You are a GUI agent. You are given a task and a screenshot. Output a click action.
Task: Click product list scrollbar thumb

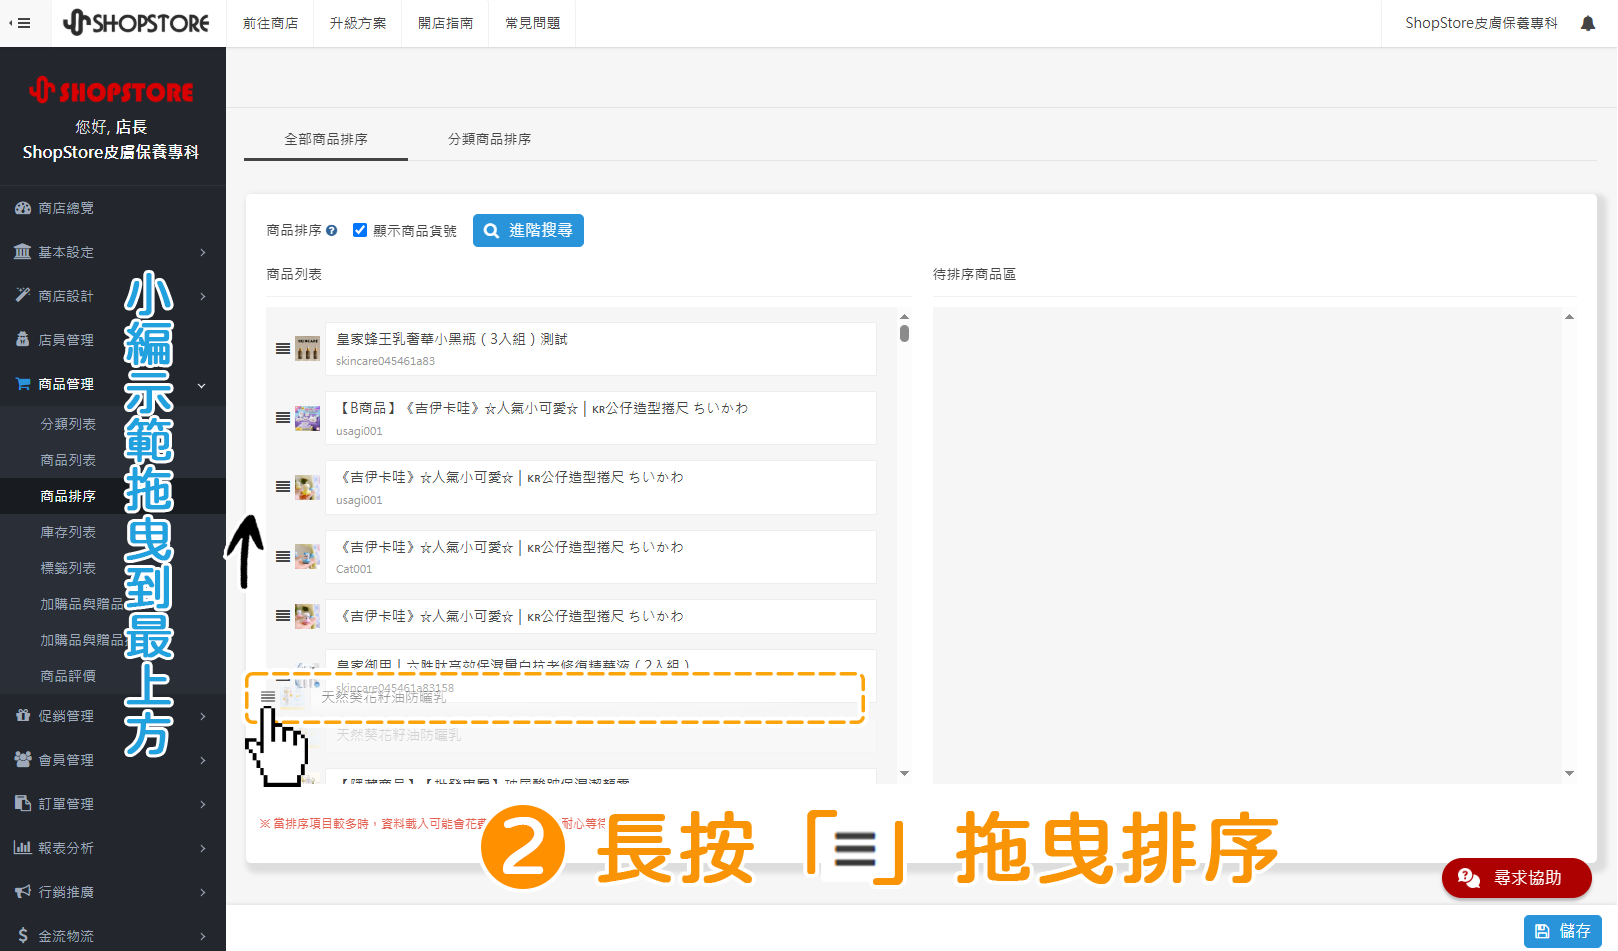(x=904, y=333)
